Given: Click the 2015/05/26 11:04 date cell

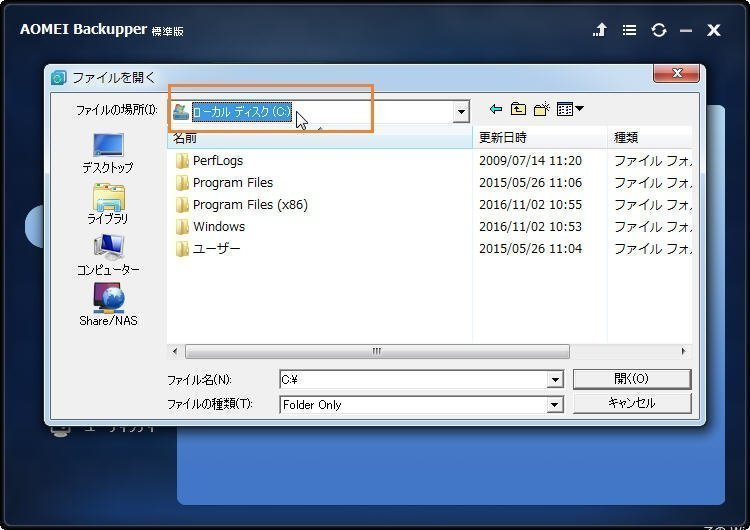Looking at the screenshot, I should pyautogui.click(x=530, y=249).
